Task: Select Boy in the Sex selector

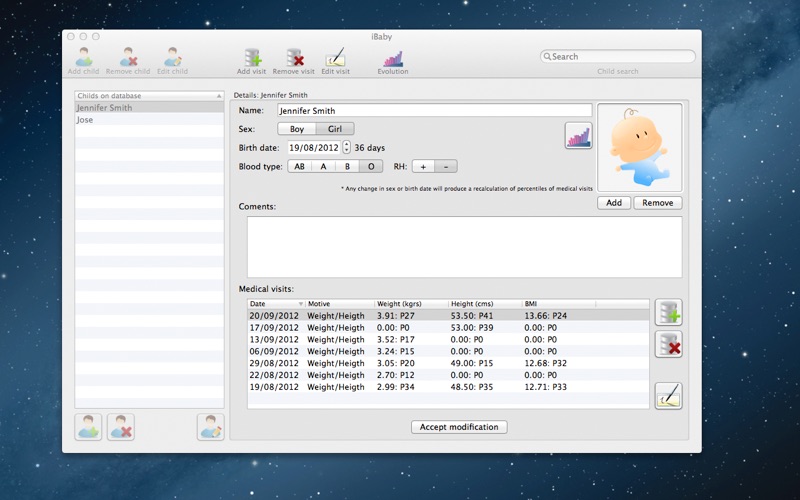Action: 297,129
